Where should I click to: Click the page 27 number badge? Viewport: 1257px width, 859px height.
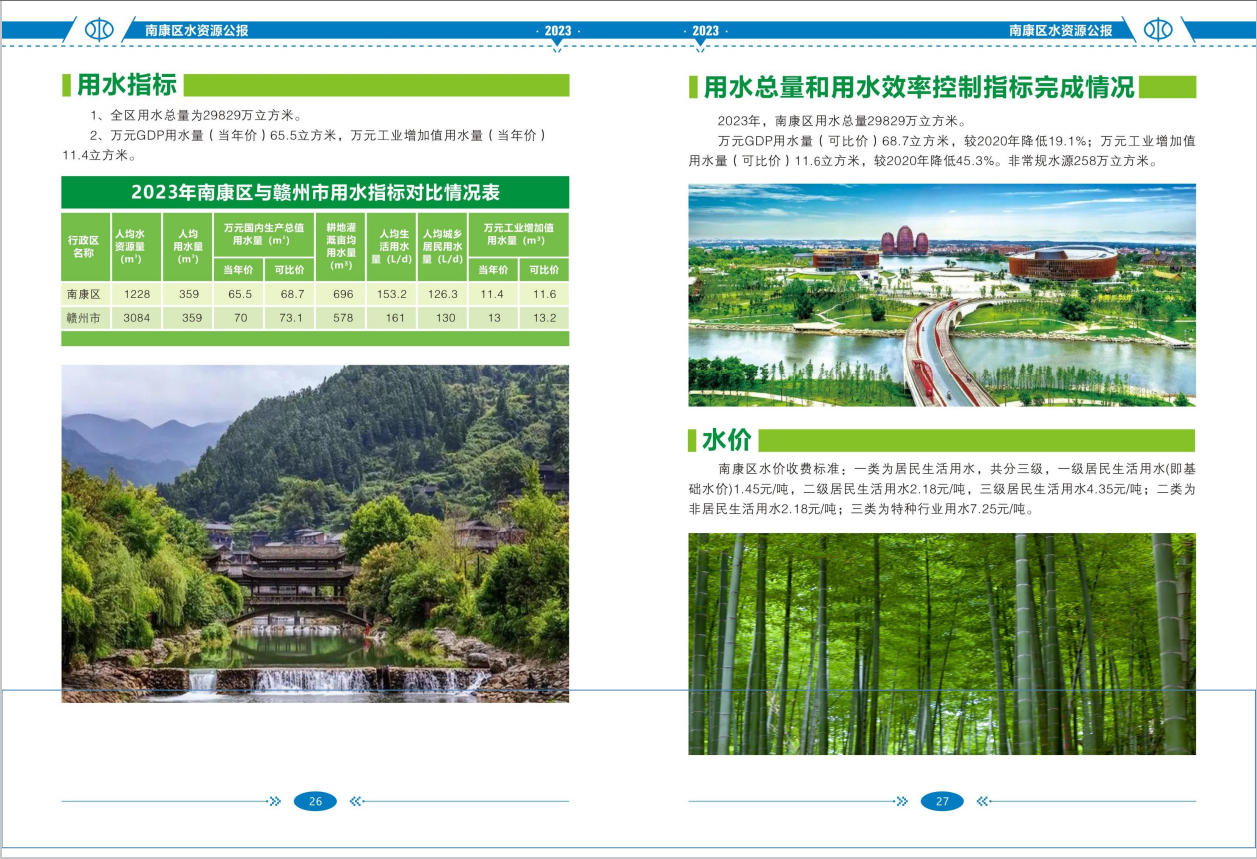pos(942,801)
